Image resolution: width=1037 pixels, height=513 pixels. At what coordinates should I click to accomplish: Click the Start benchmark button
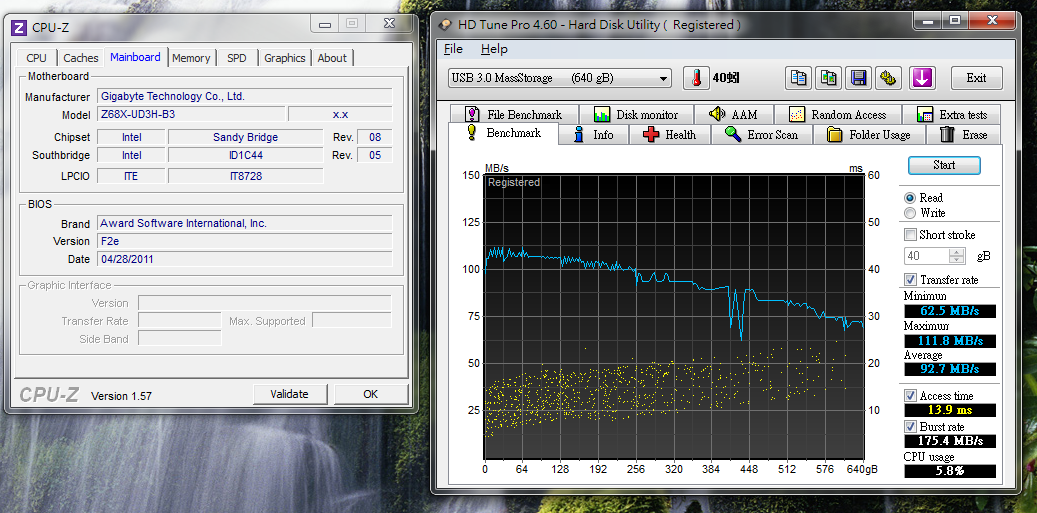[944, 165]
